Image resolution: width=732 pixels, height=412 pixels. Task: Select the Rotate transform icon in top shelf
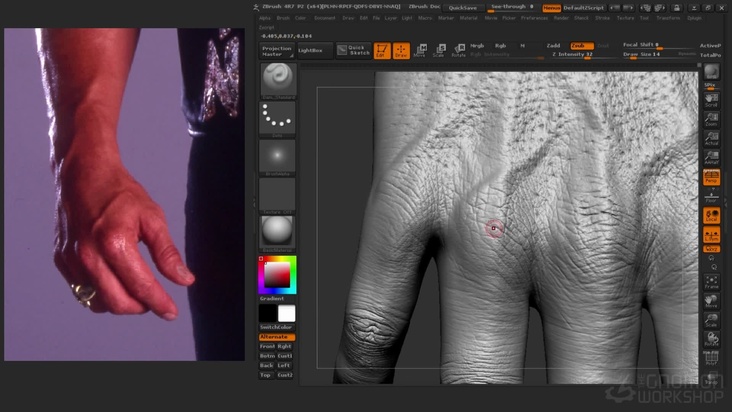(458, 51)
